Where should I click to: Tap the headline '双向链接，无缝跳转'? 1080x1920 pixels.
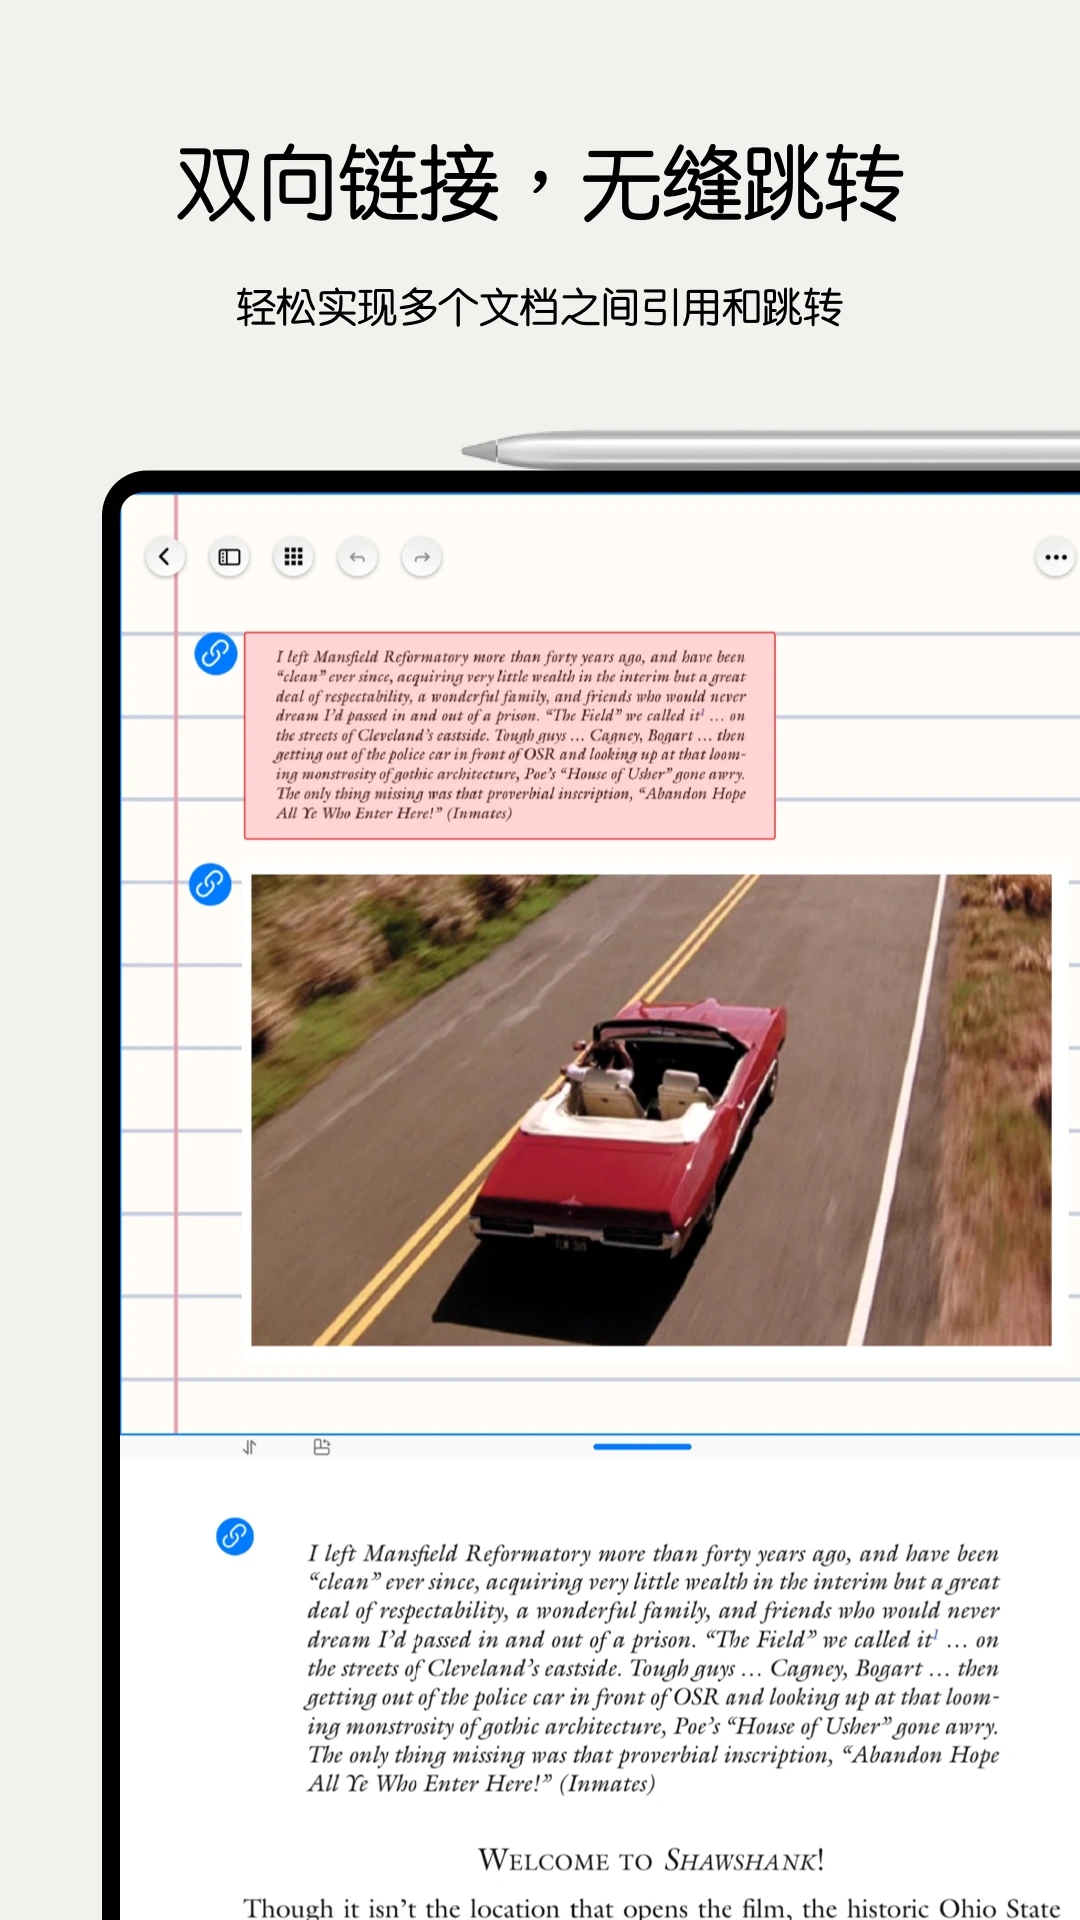[x=540, y=183]
